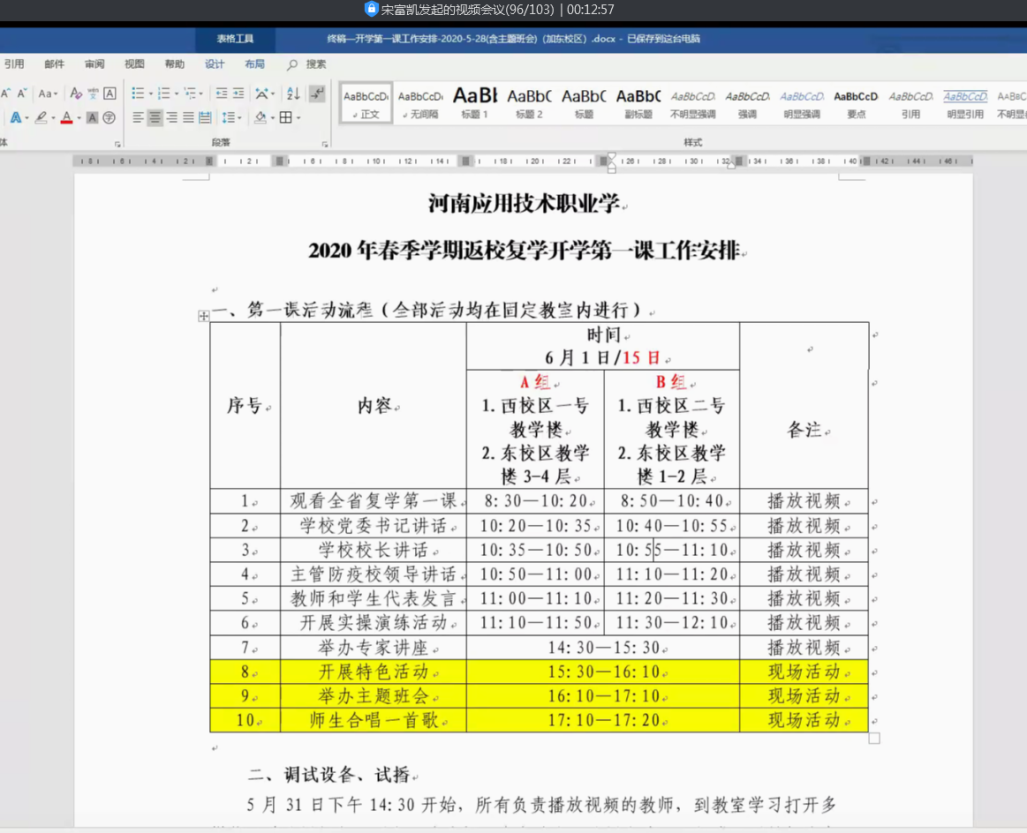Toggle show paragraph marks
Image resolution: width=1027 pixels, height=833 pixels.
pos(317,93)
